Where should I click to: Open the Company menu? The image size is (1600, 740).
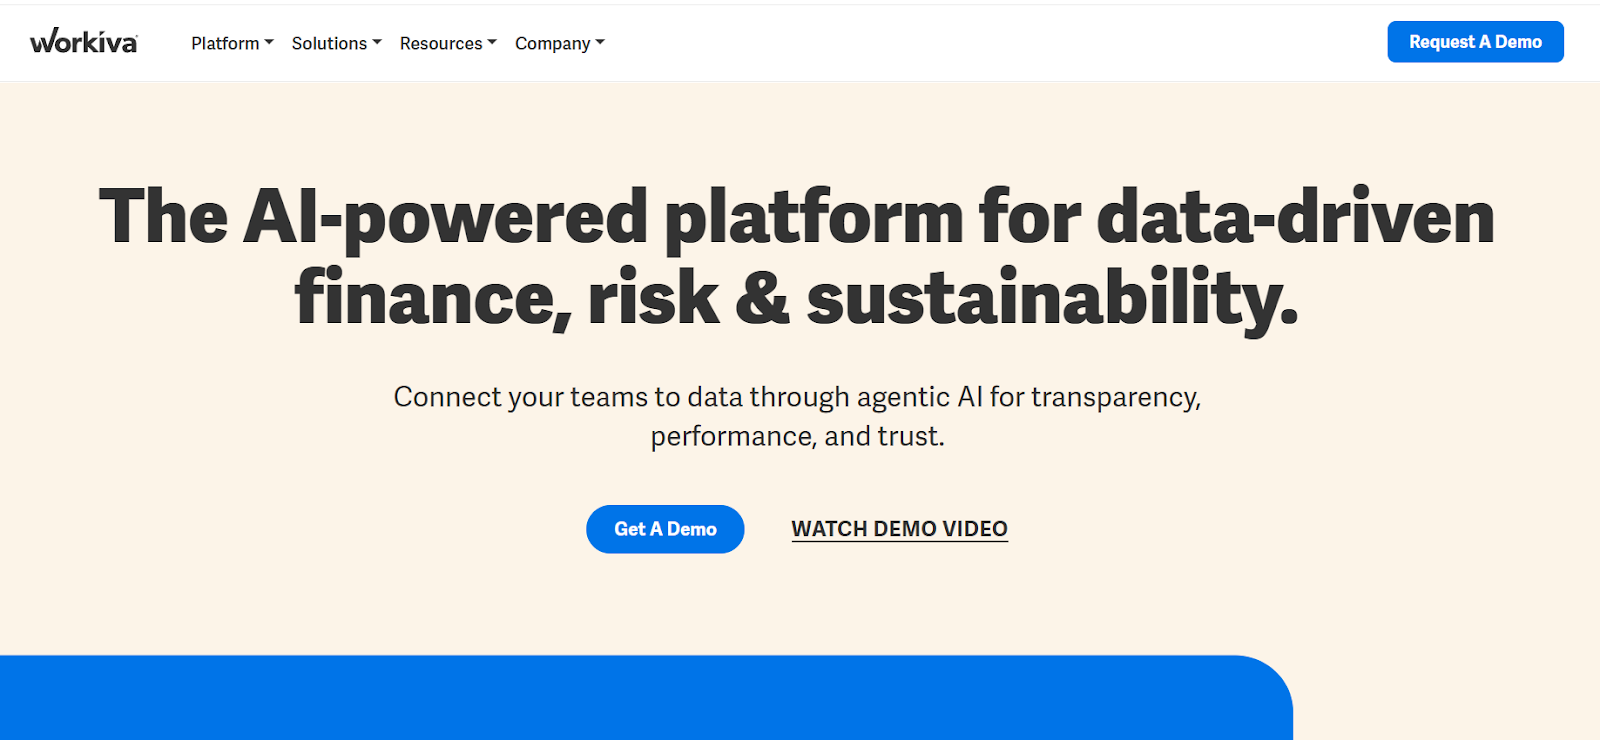tap(552, 43)
